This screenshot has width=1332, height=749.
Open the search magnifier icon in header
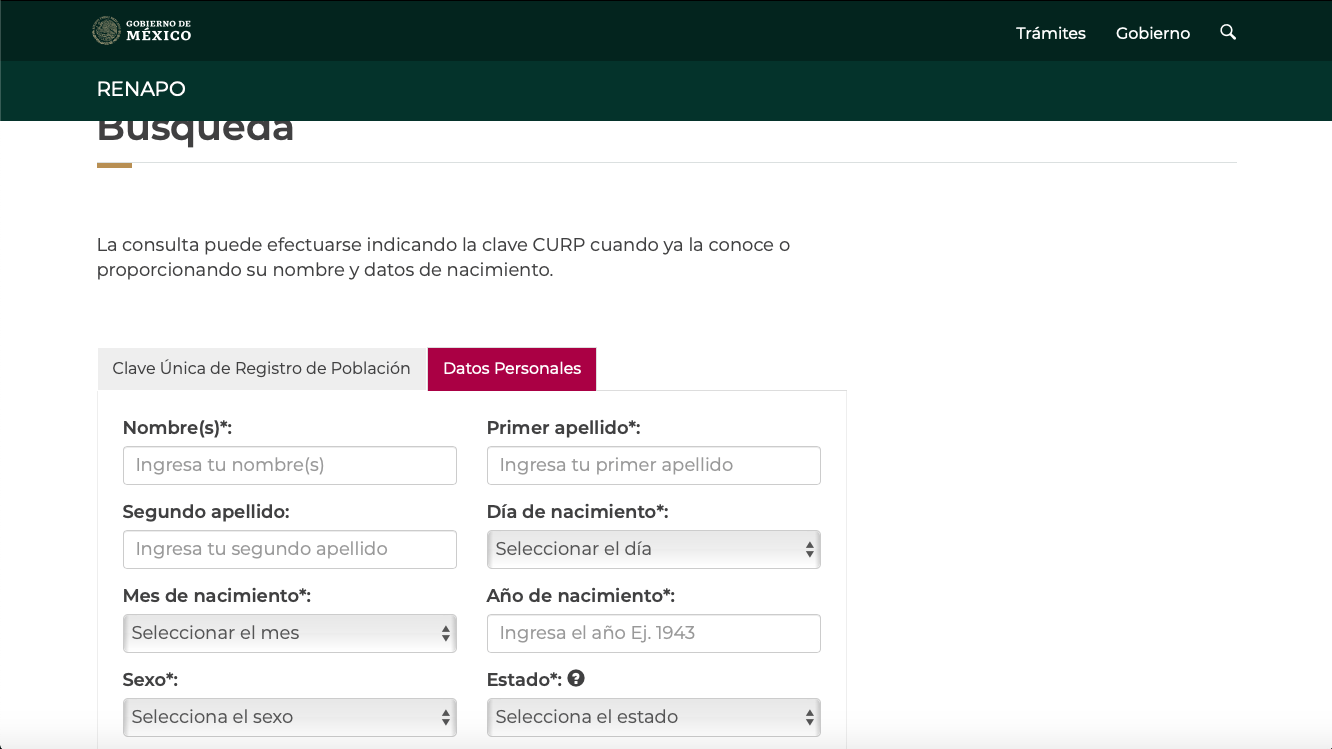[1228, 32]
